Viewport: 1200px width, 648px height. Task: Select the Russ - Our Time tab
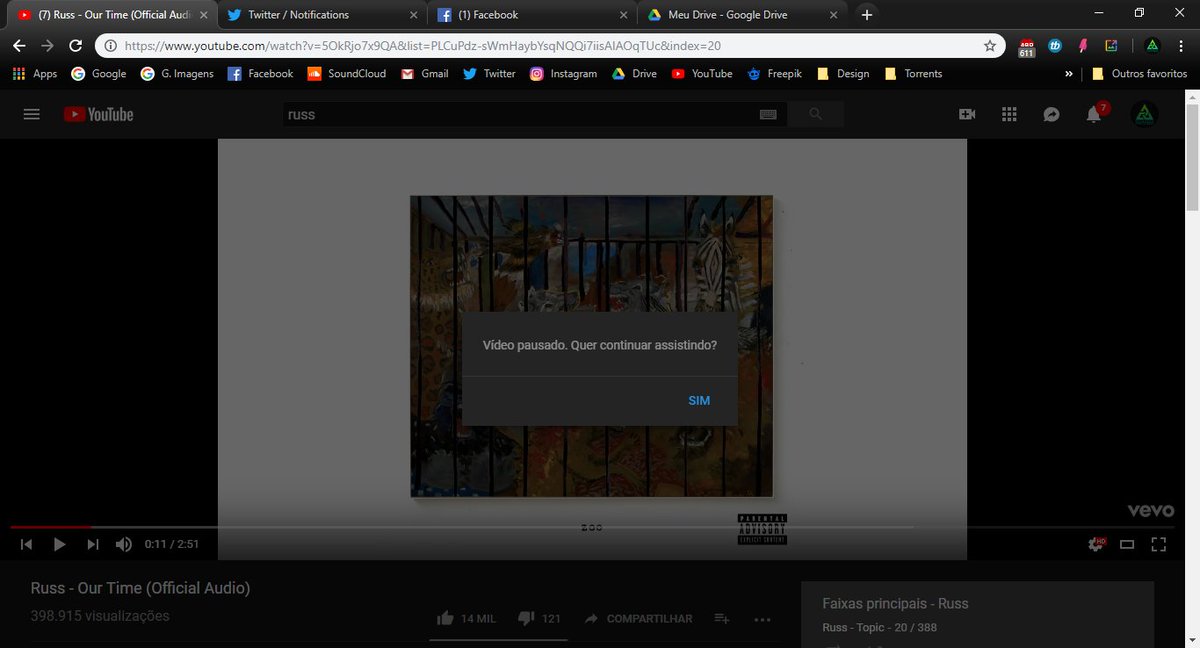tap(110, 15)
